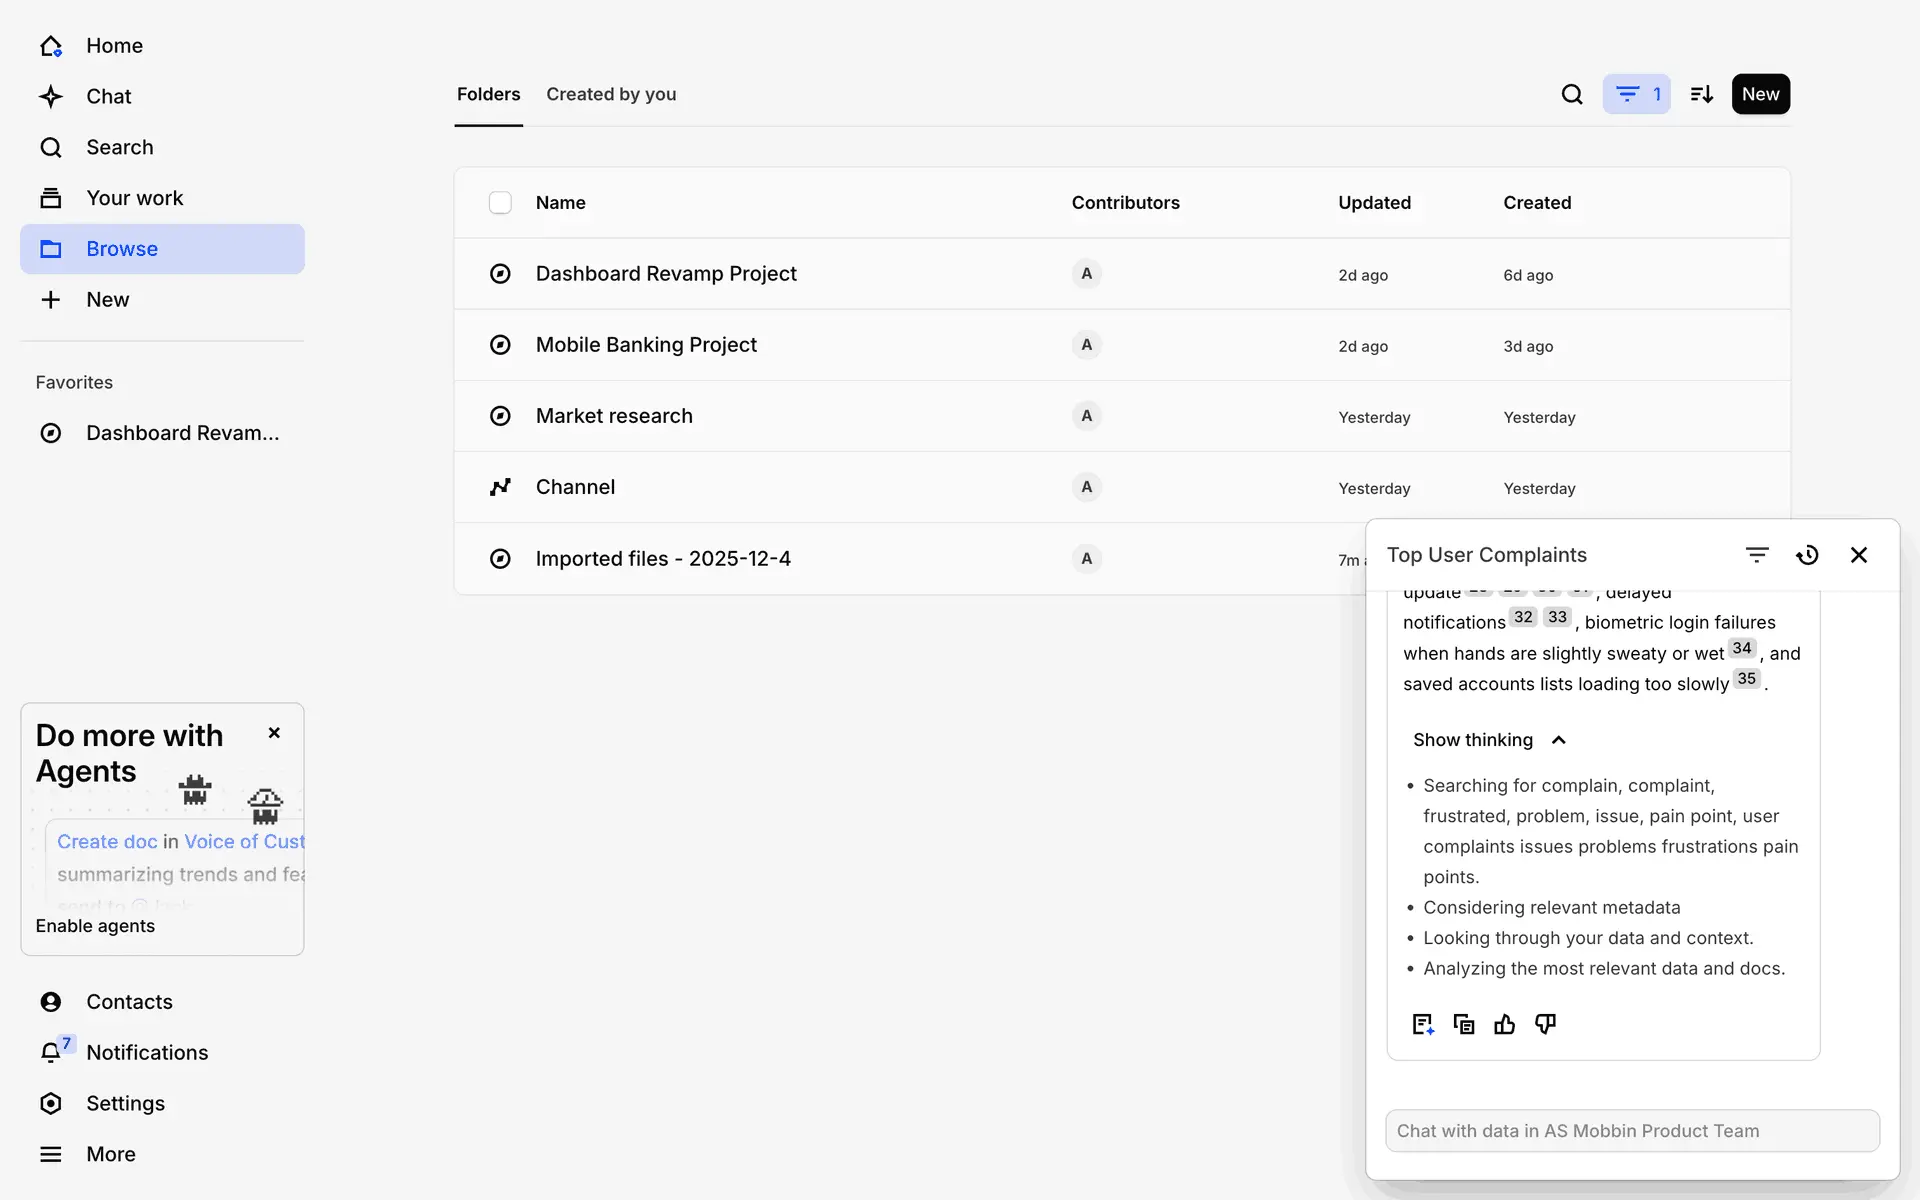Open chat history clock icon
The height and width of the screenshot is (1200, 1920).
[1807, 555]
